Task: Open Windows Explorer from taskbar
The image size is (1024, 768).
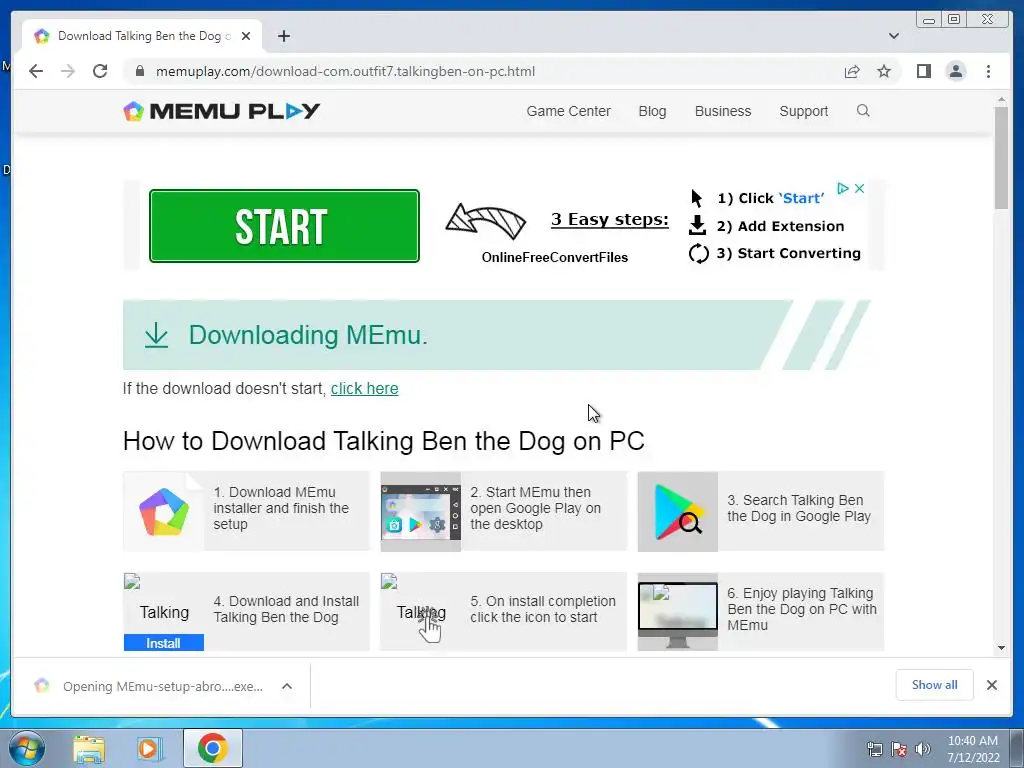Action: [89, 748]
